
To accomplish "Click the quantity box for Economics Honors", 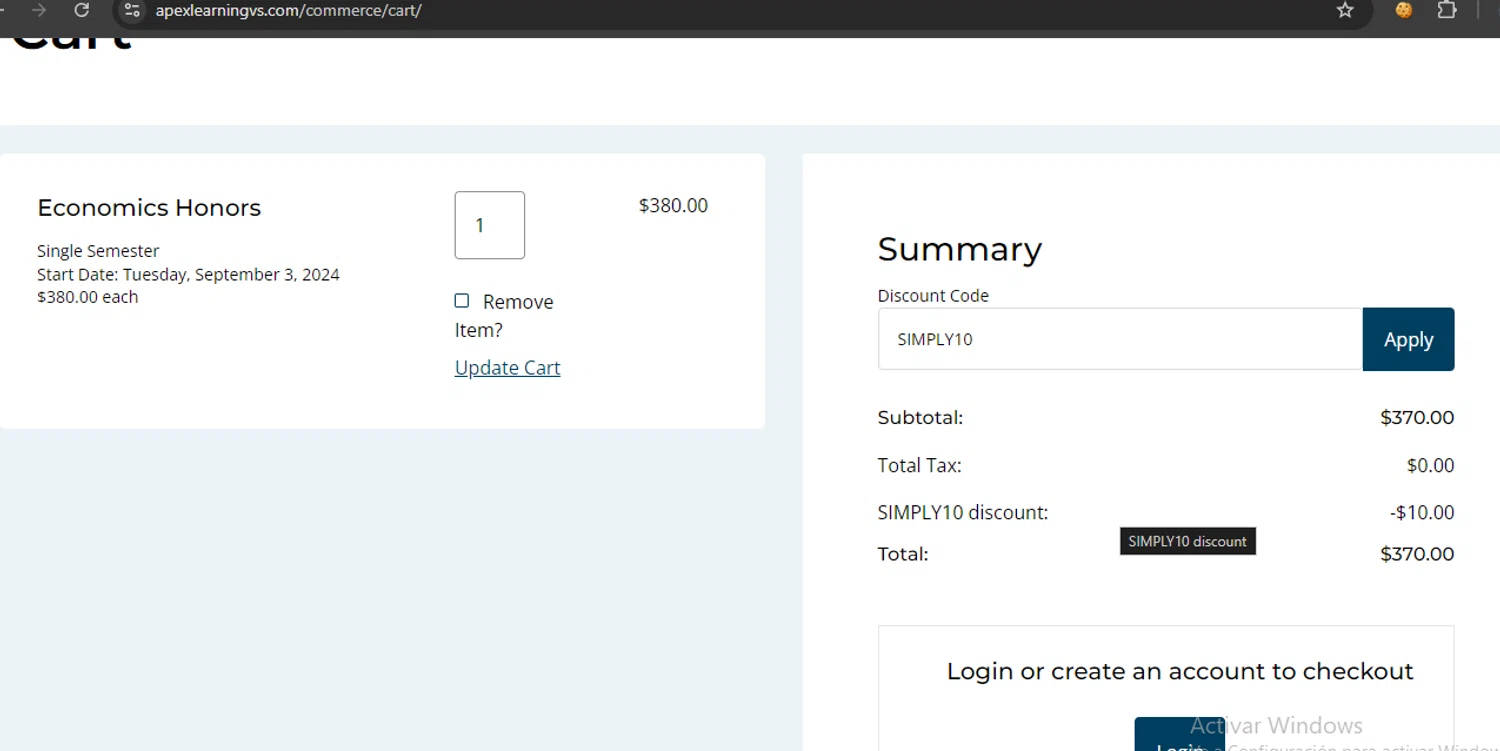I will pos(489,226).
